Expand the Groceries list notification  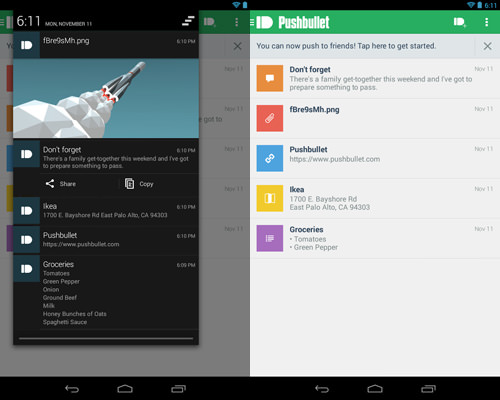pyautogui.click(x=106, y=292)
